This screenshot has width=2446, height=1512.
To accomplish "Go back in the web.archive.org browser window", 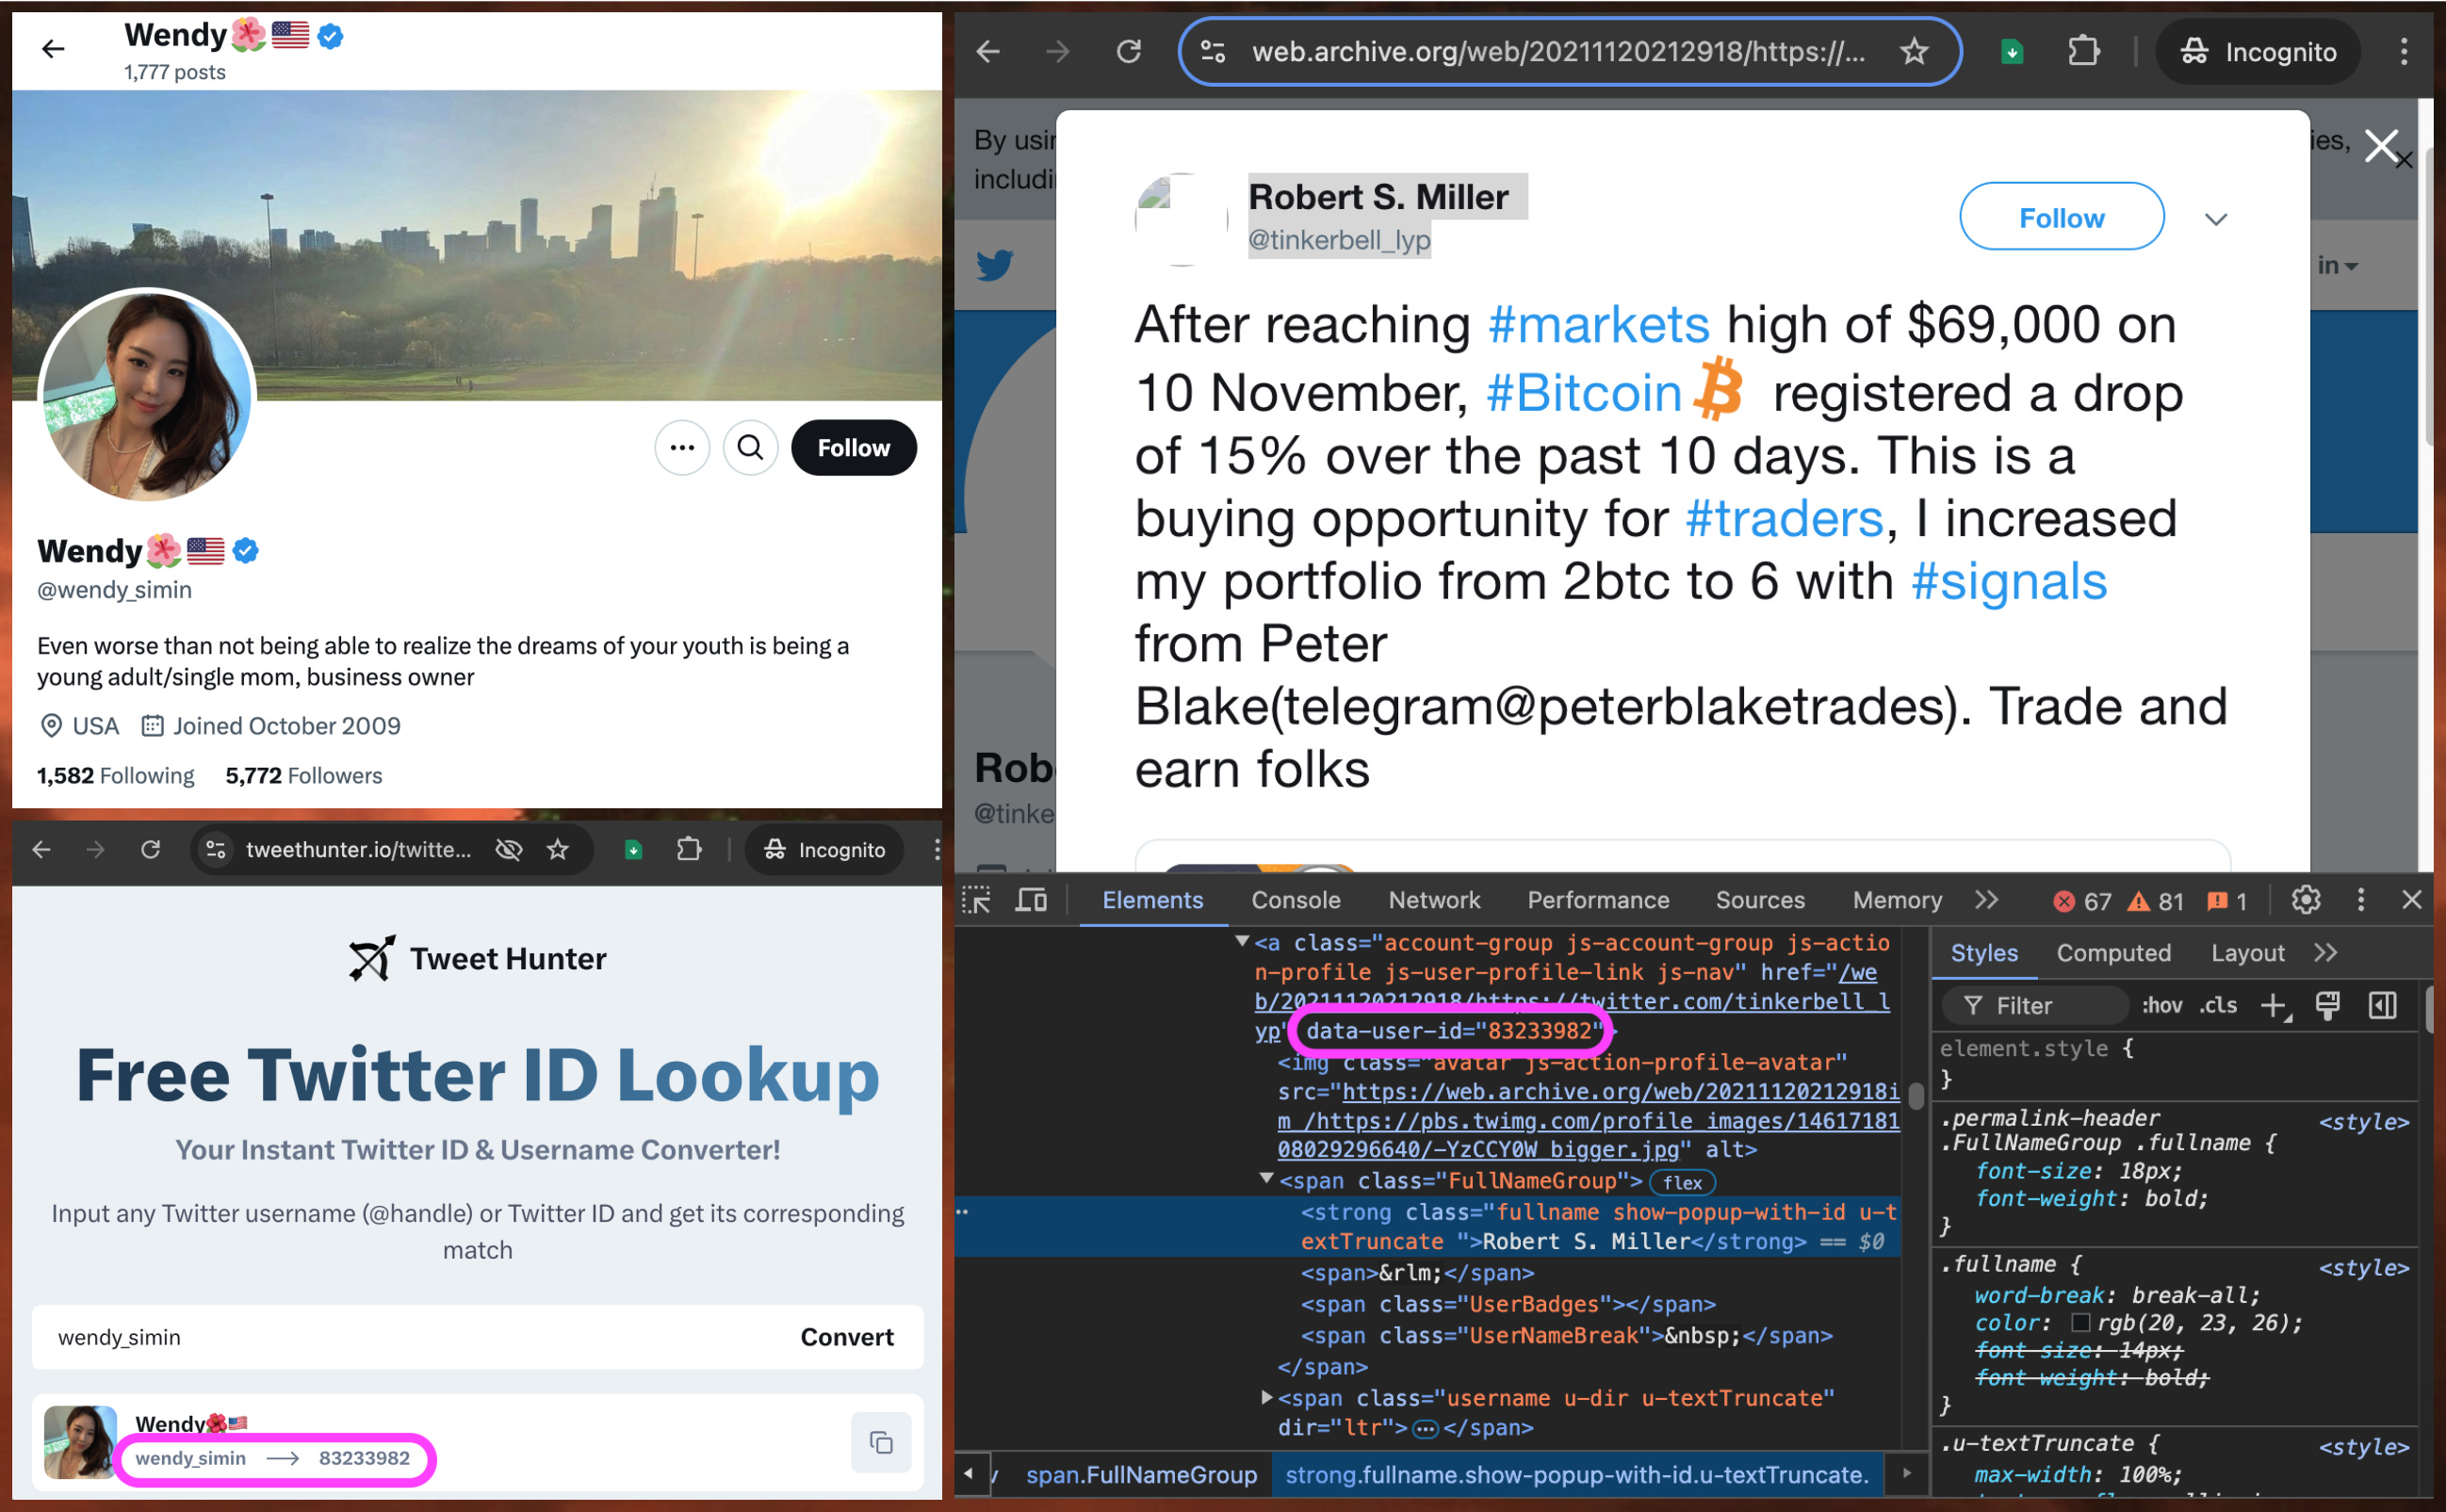I will tap(988, 51).
